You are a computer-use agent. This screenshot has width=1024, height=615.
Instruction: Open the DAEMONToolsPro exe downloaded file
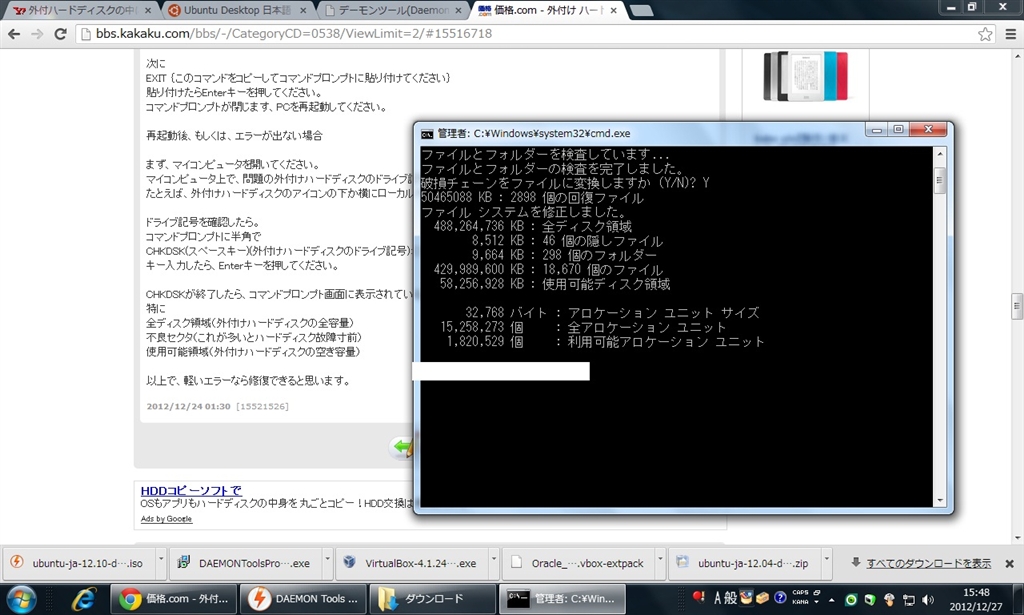click(246, 563)
